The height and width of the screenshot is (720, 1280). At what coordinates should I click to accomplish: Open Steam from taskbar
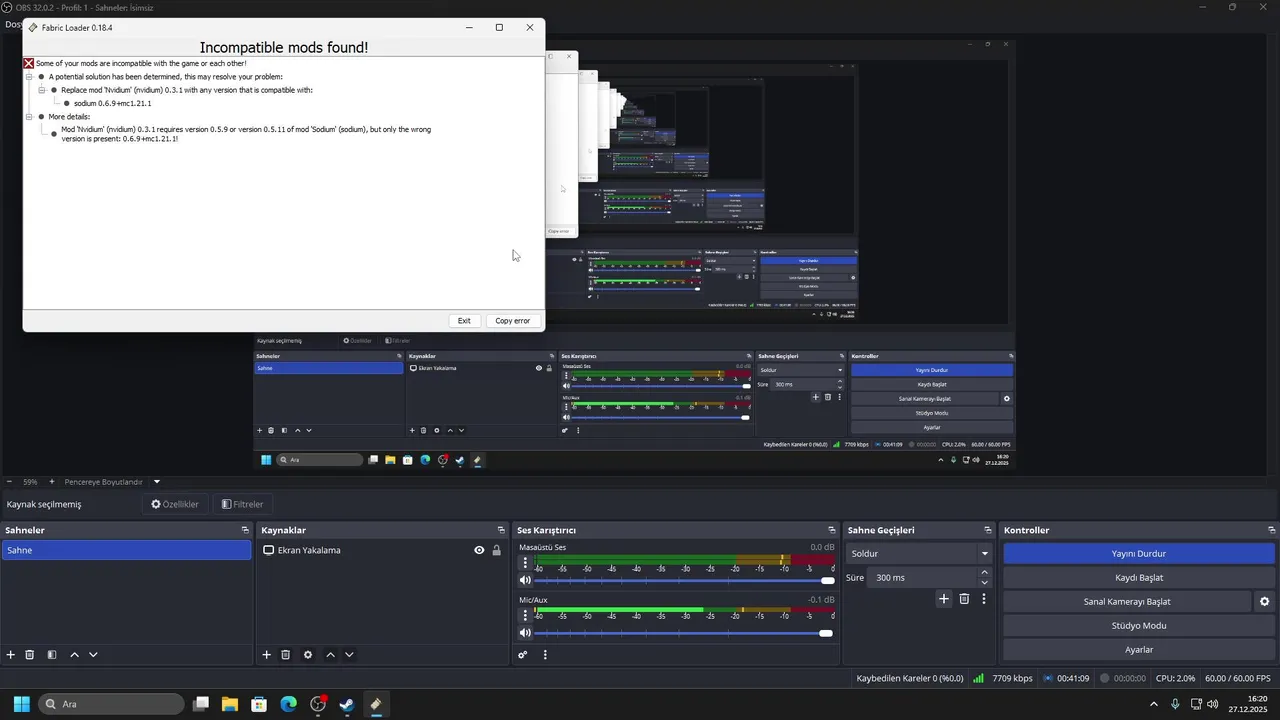pyautogui.click(x=346, y=704)
